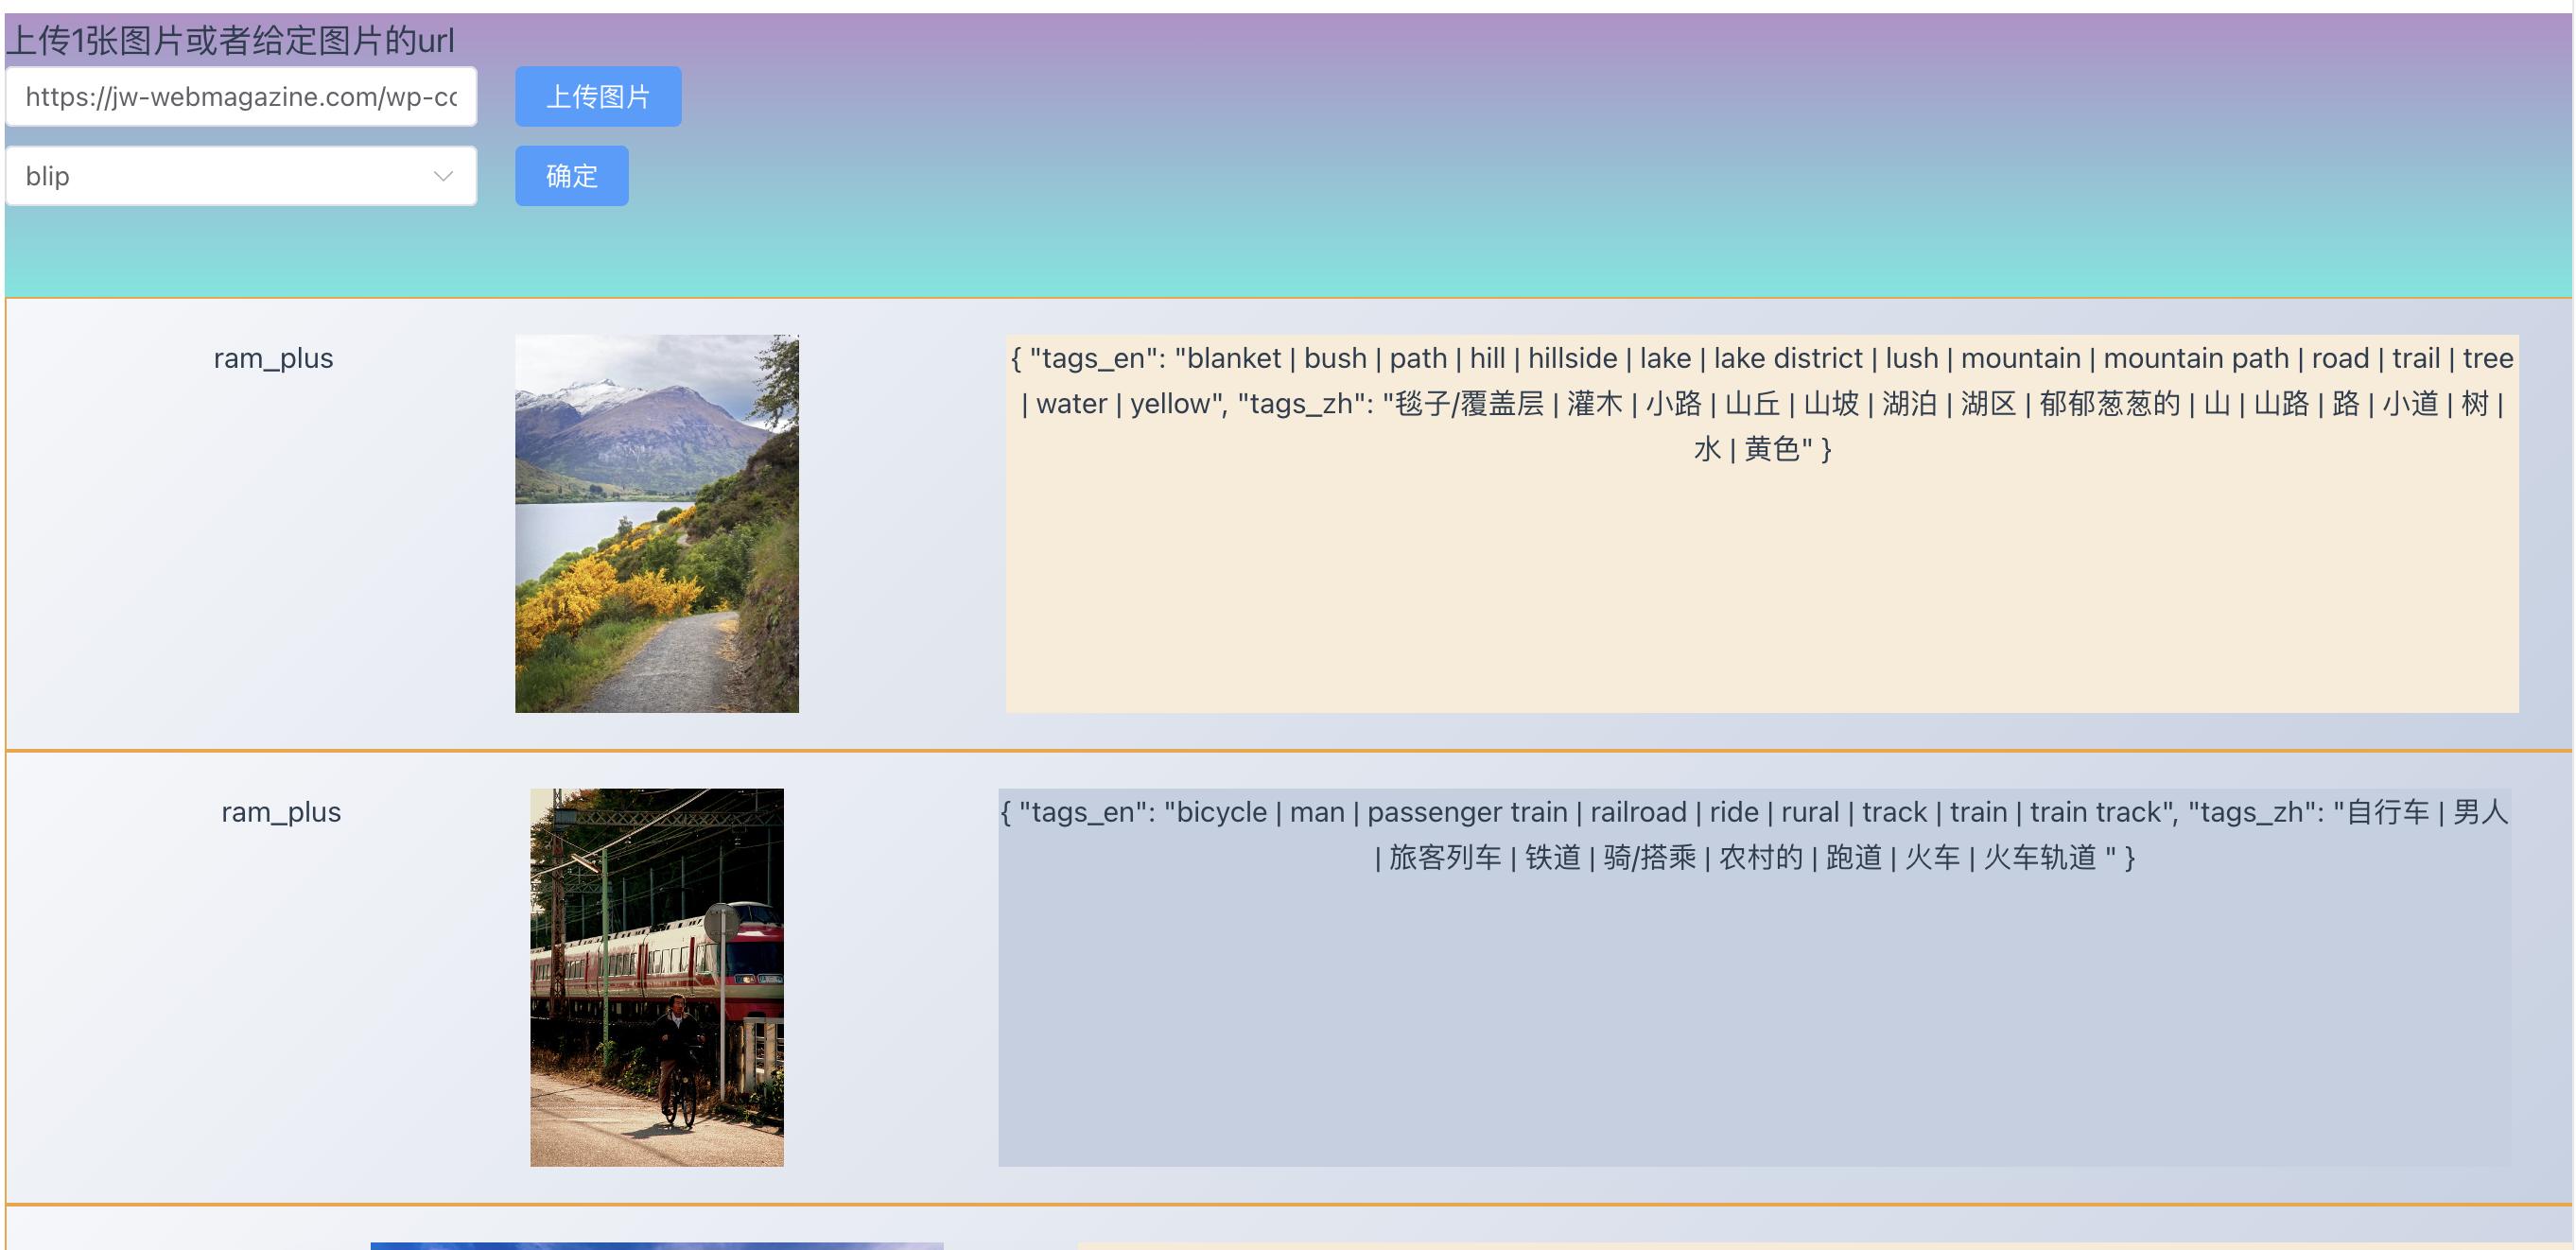Click the image URL input field
This screenshot has height=1250, width=2576.
(240, 97)
